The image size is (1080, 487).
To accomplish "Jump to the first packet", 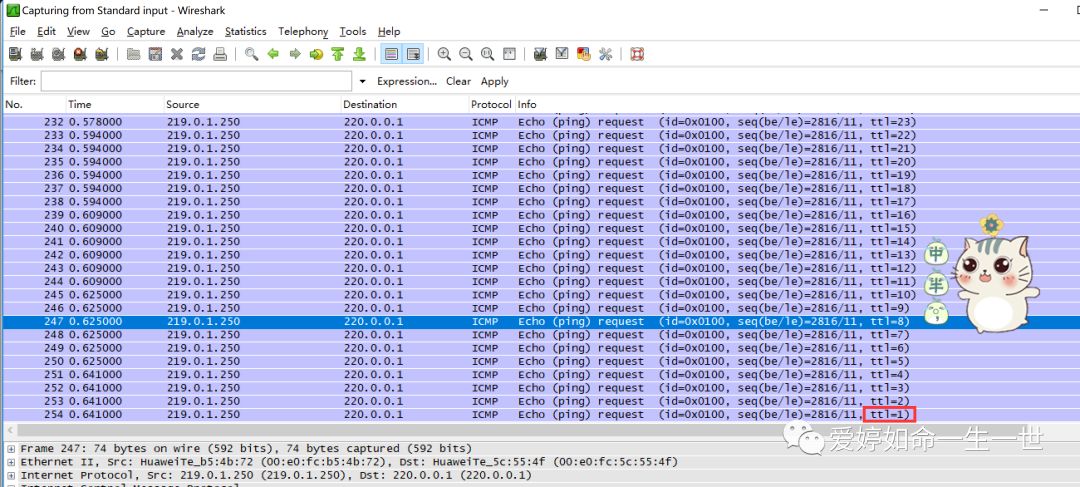I will click(338, 54).
